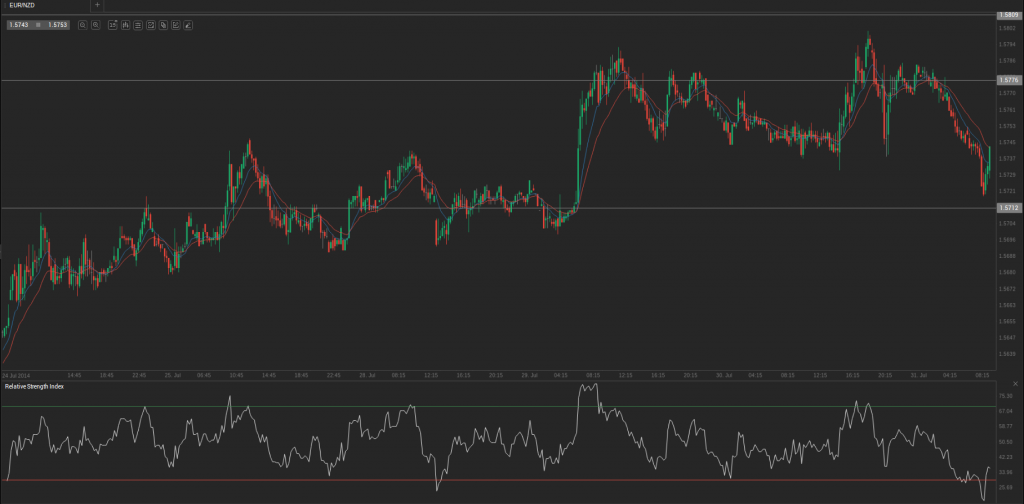Open the 15-minute timeframe selector
This screenshot has height=504, width=1024.
point(112,24)
